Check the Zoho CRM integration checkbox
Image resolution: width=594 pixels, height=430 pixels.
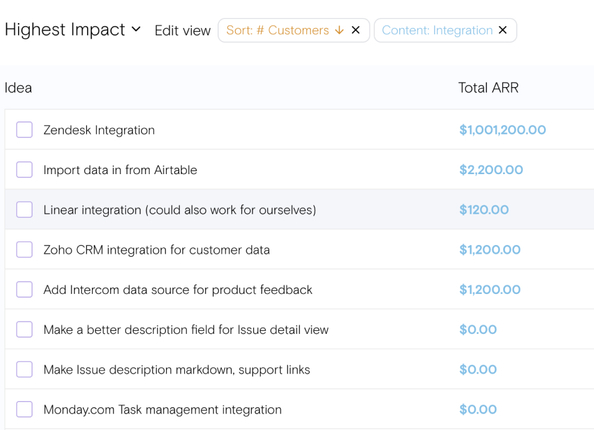(x=24, y=250)
